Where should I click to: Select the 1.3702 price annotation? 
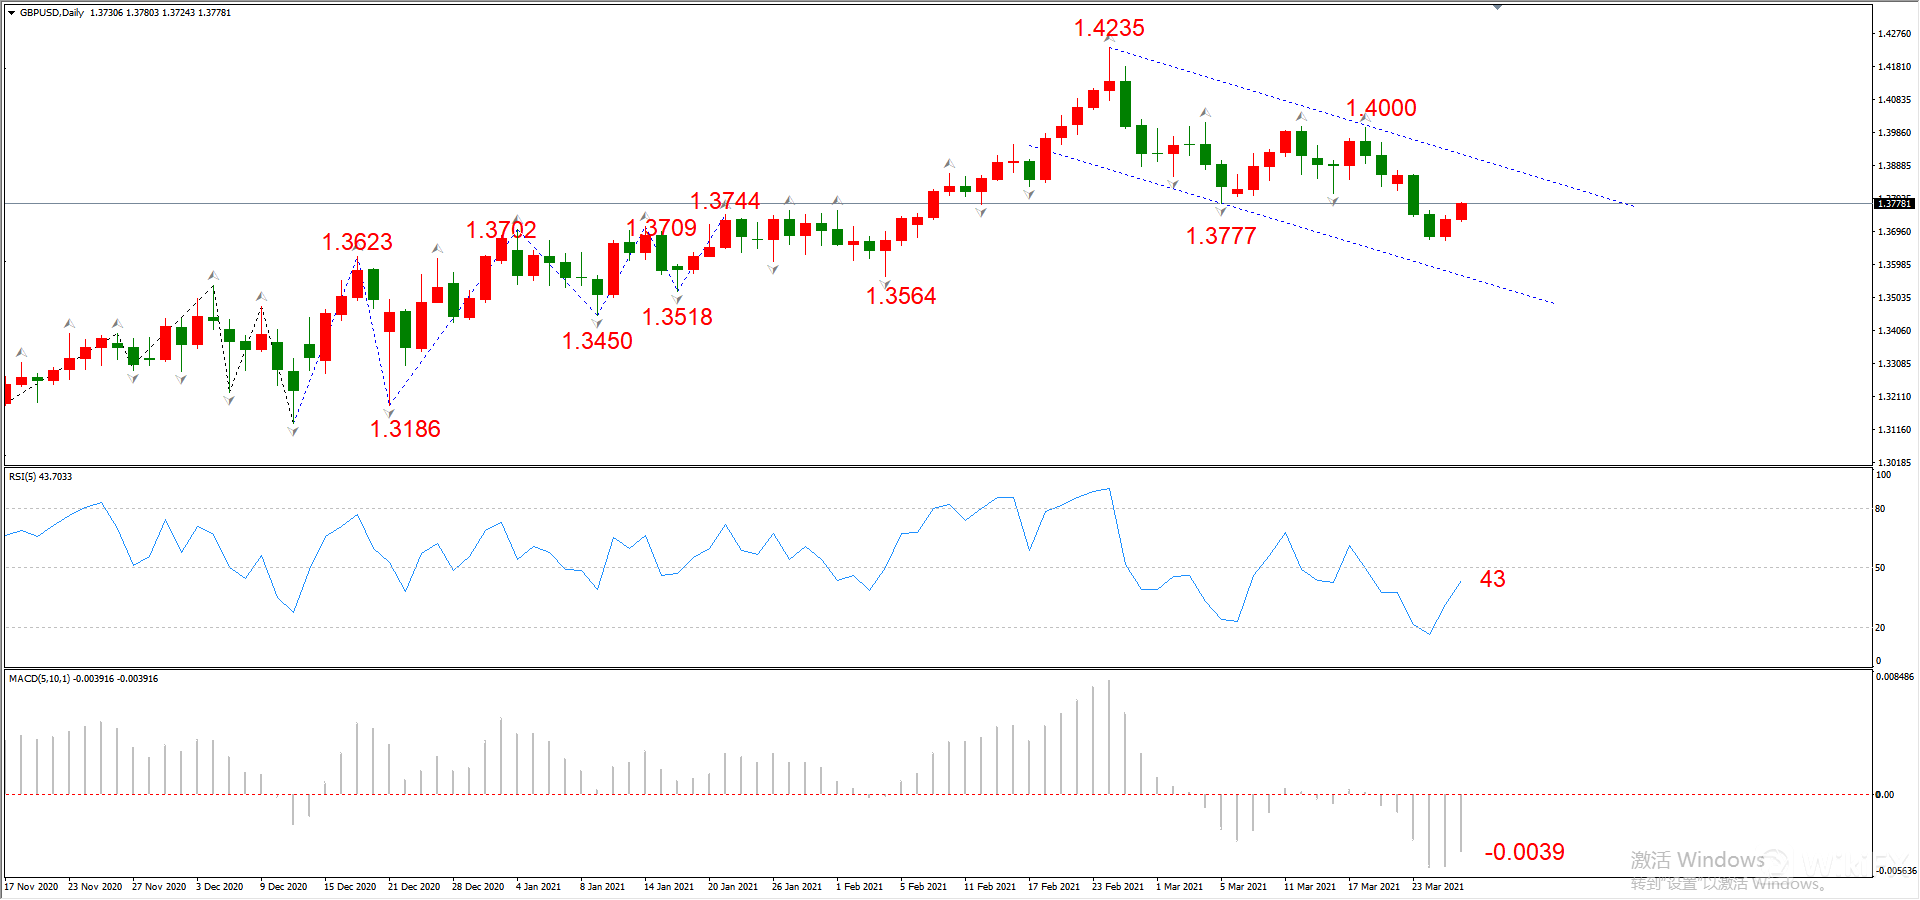(501, 230)
